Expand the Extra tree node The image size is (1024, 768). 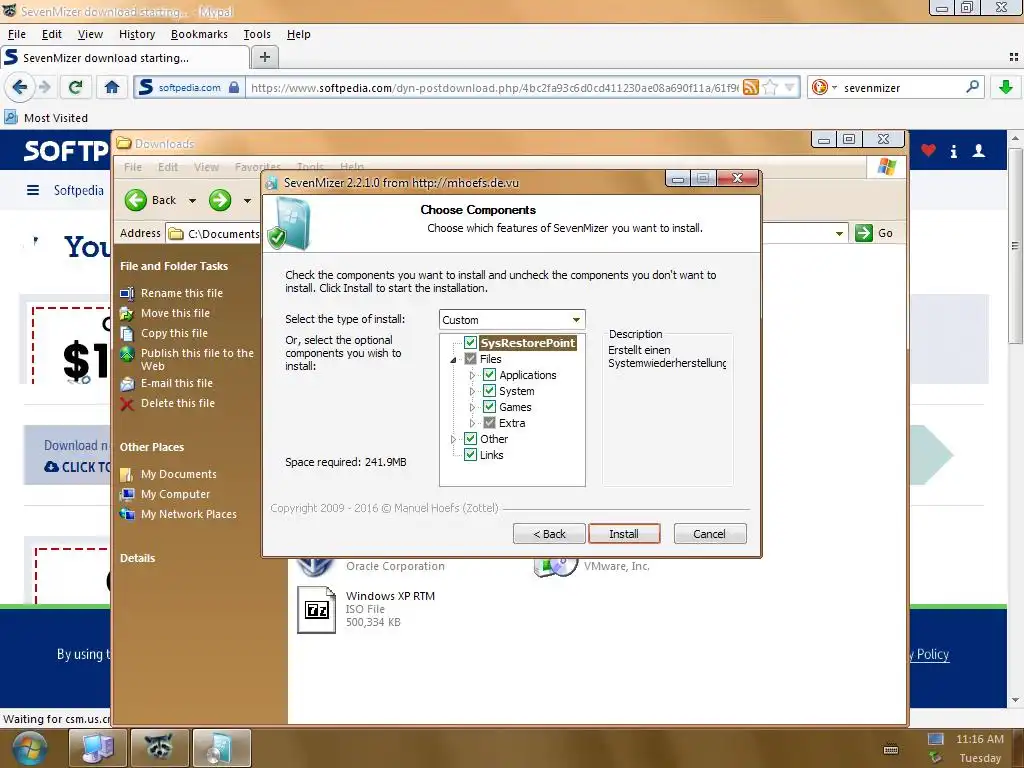[472, 423]
